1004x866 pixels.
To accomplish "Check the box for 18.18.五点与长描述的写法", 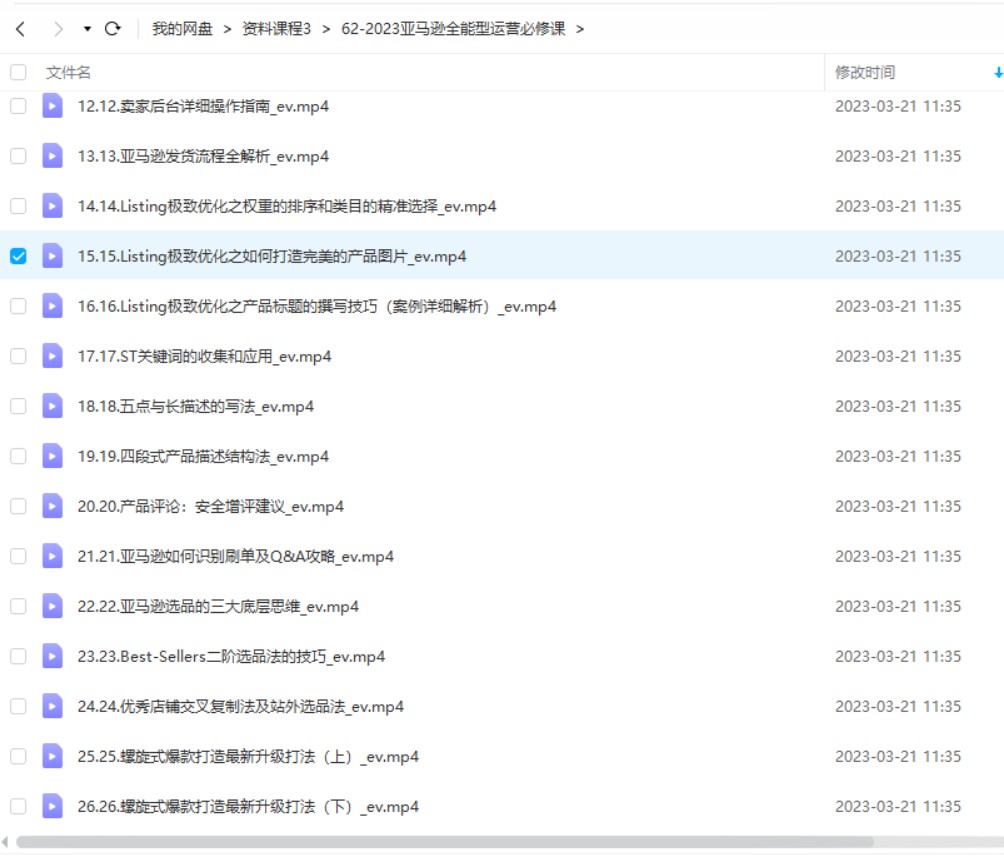I will (x=19, y=406).
